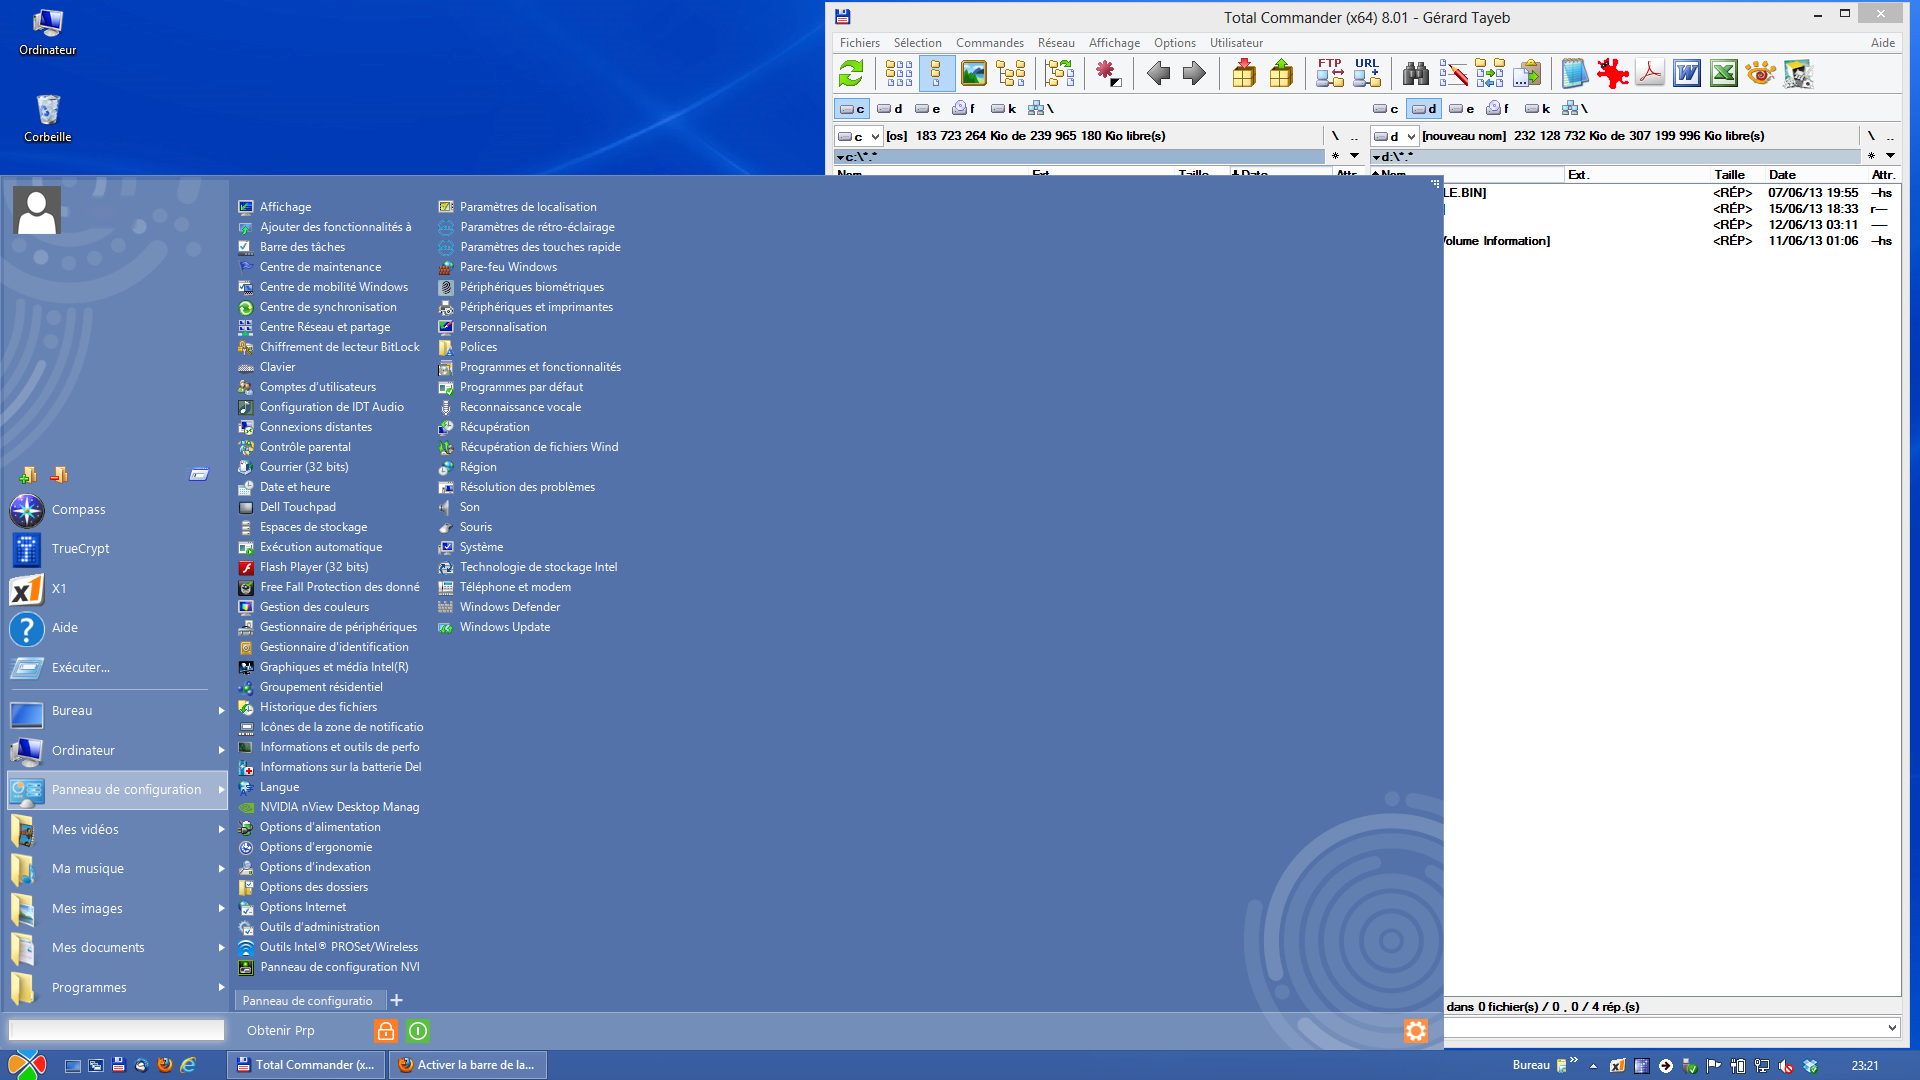Launch the Excel icon in the toolbar
This screenshot has height=1080, width=1920.
coord(1724,73)
